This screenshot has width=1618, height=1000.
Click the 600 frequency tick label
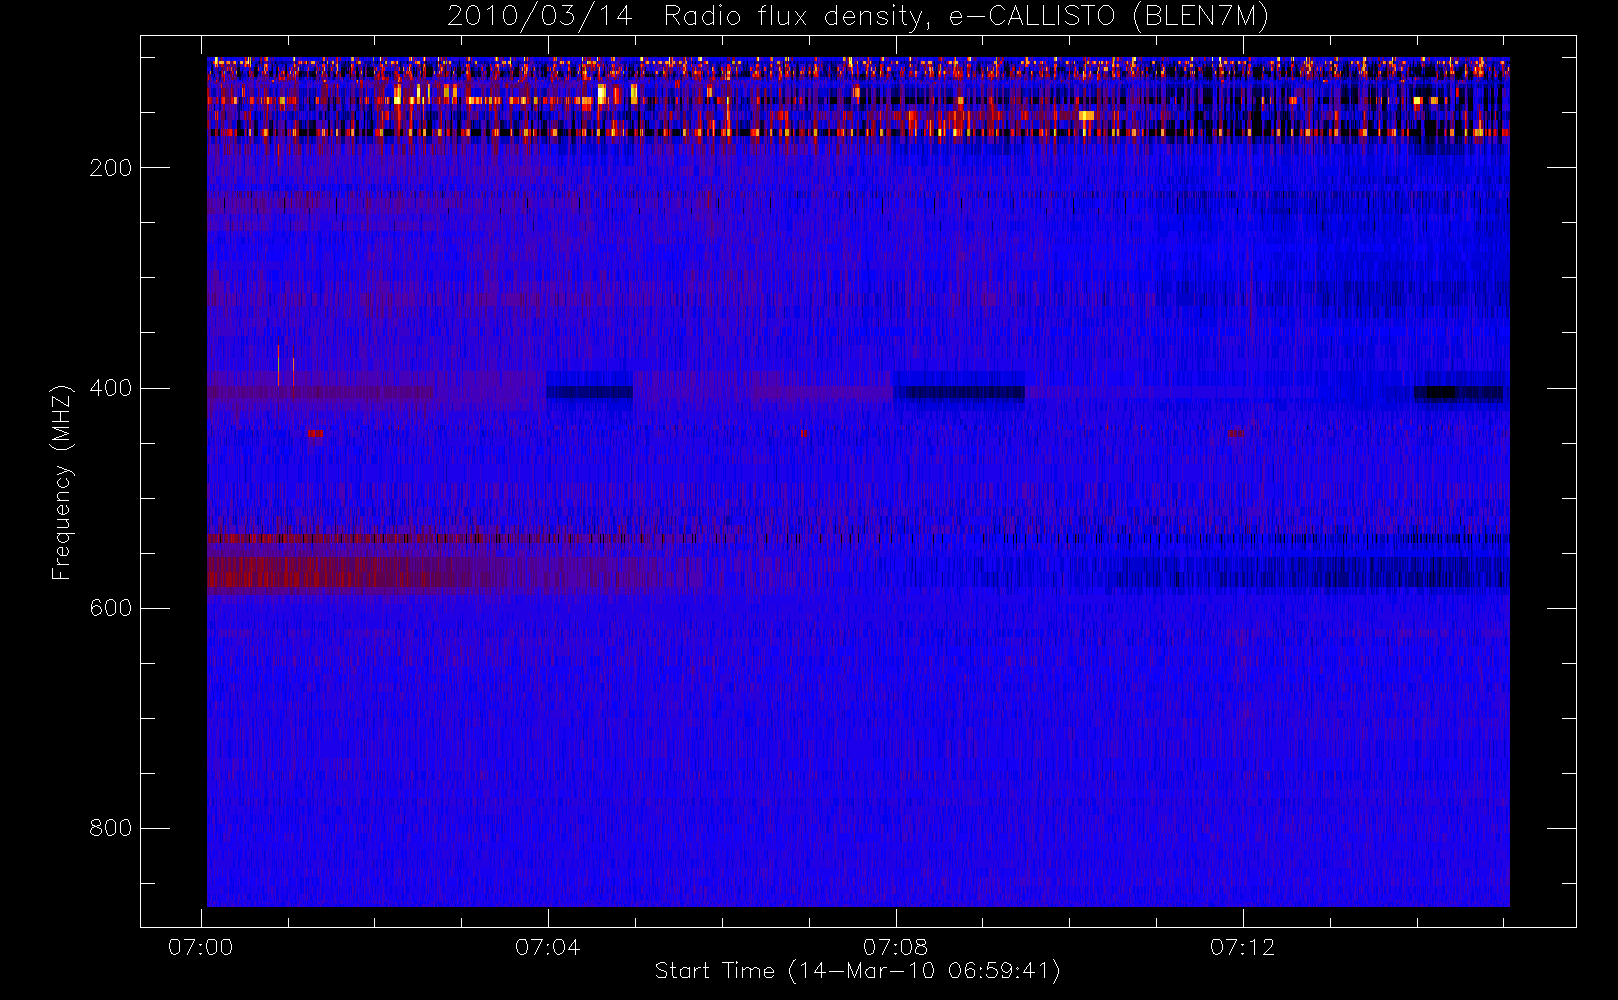(110, 608)
